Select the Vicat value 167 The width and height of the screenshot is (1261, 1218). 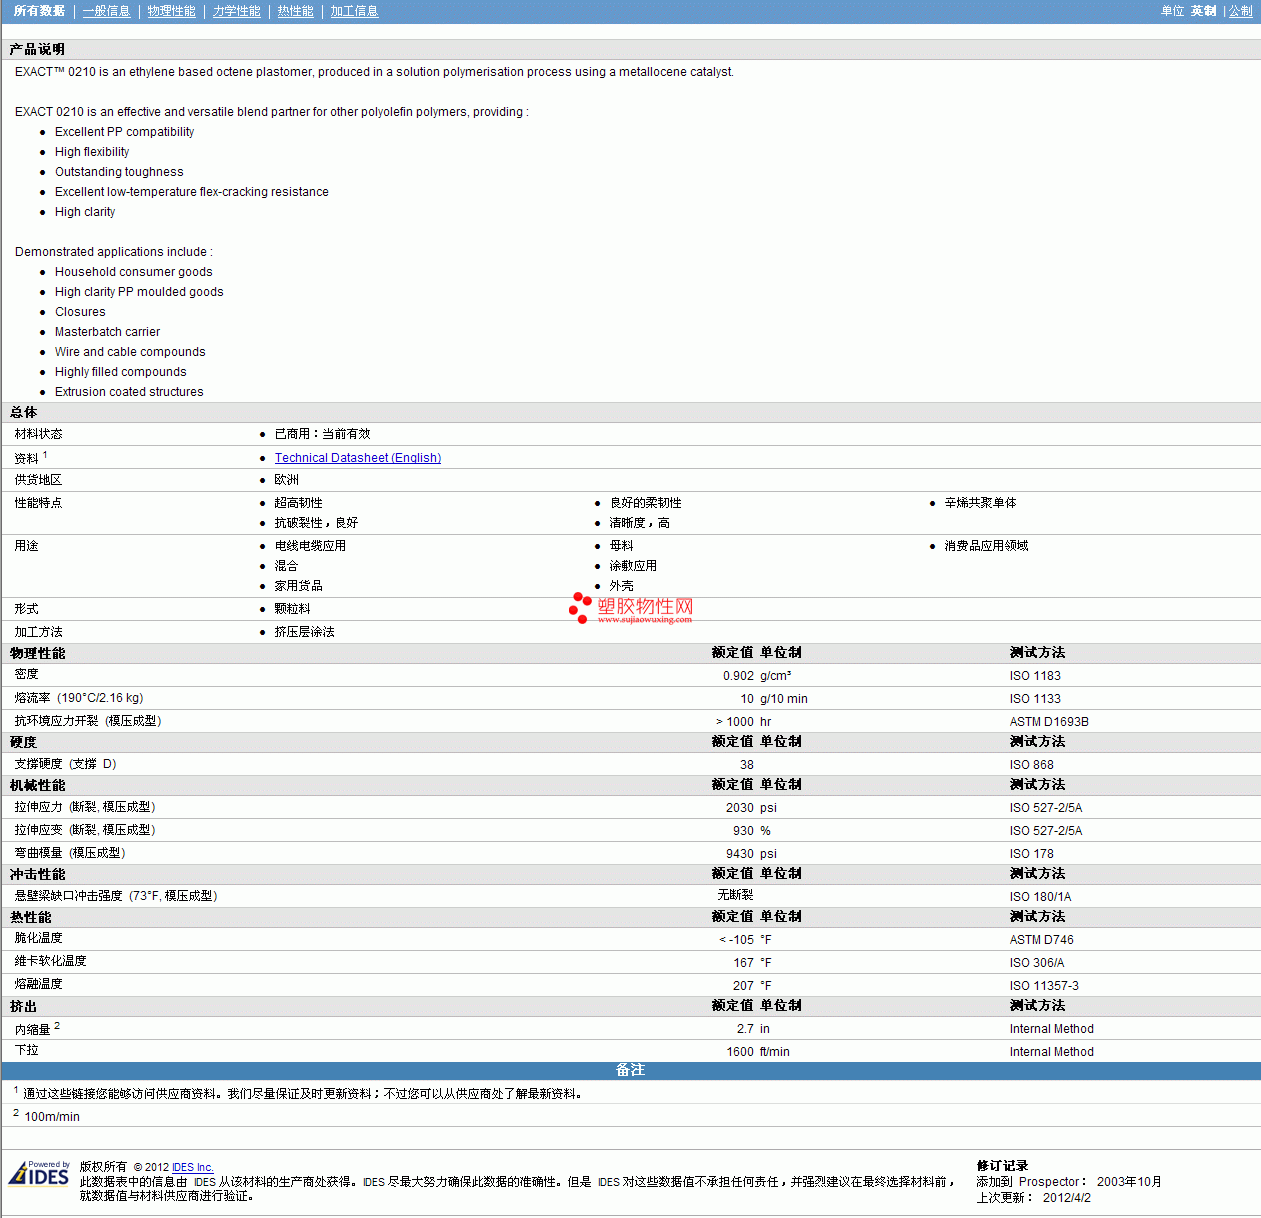pos(743,963)
